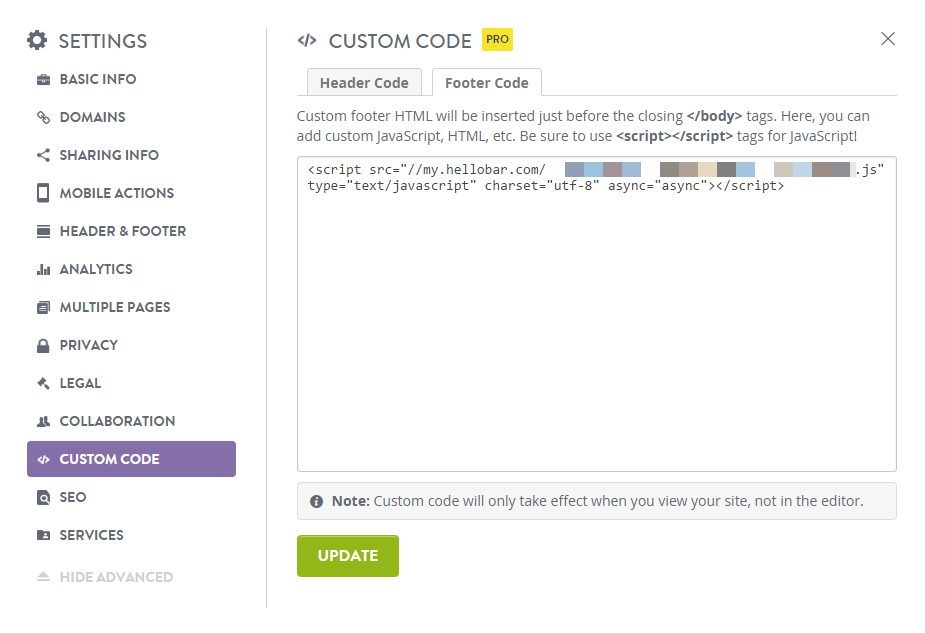The height and width of the screenshot is (633, 925).
Task: Click the Legal gavel icon
Action: (x=43, y=383)
